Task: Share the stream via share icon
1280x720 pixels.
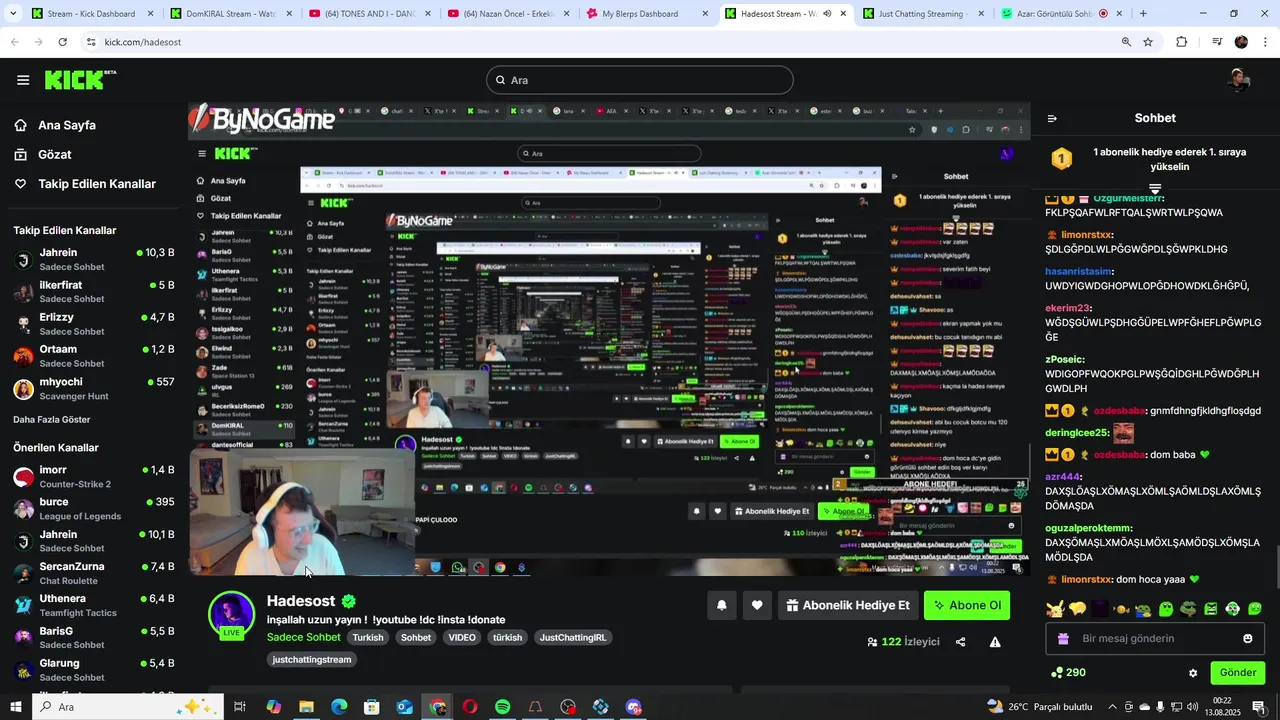Action: coord(960,642)
